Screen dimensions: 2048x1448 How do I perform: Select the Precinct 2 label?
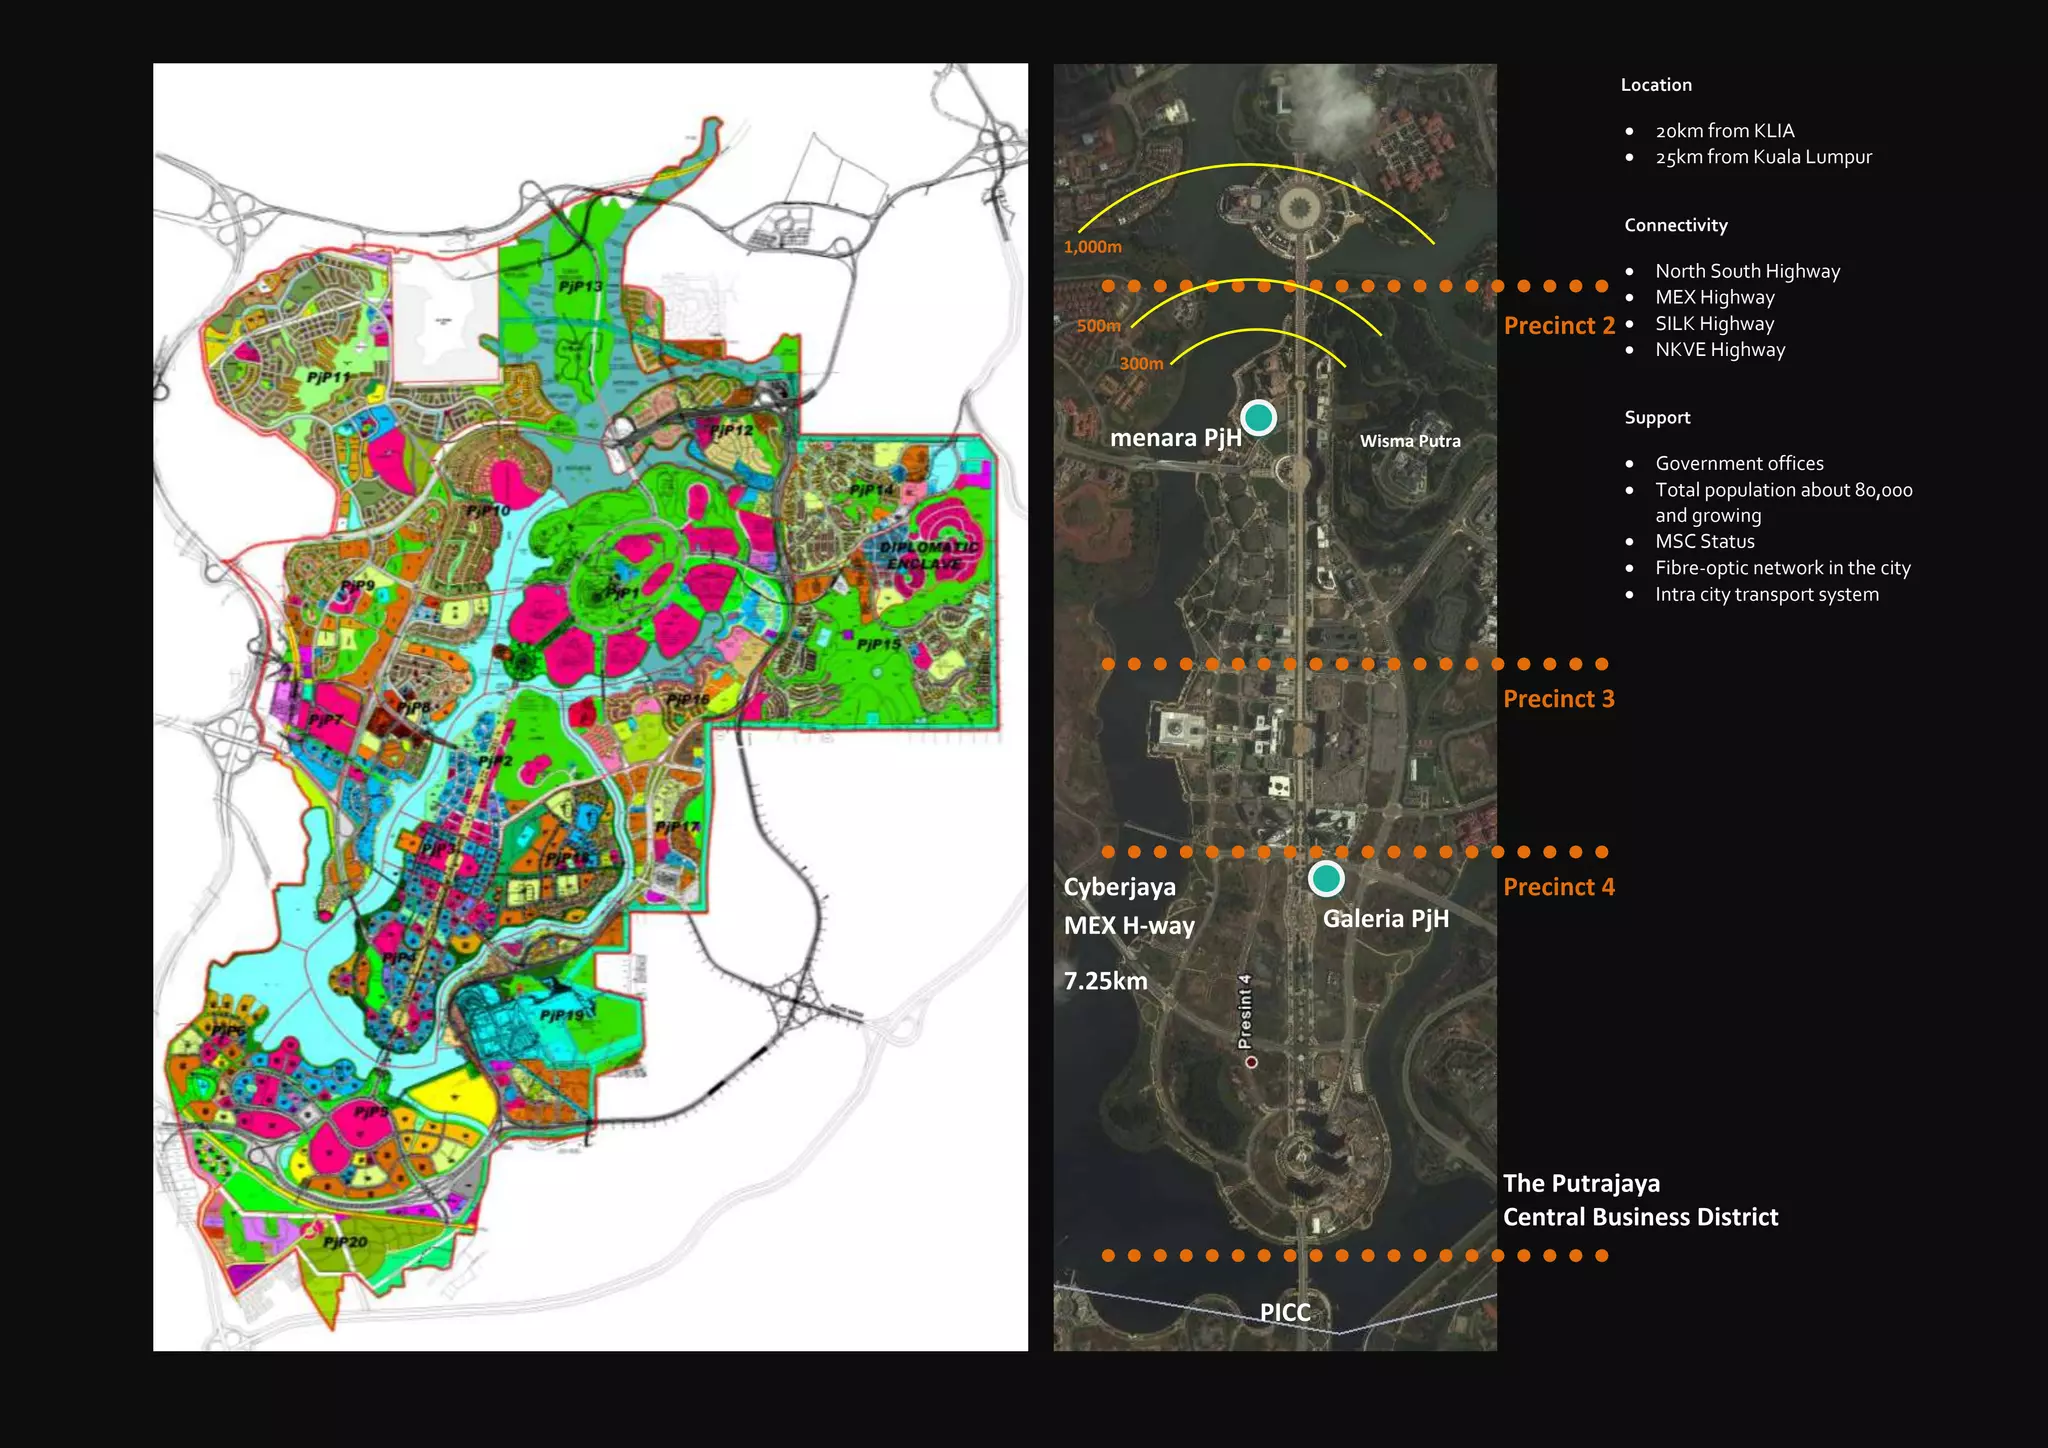pyautogui.click(x=1558, y=326)
